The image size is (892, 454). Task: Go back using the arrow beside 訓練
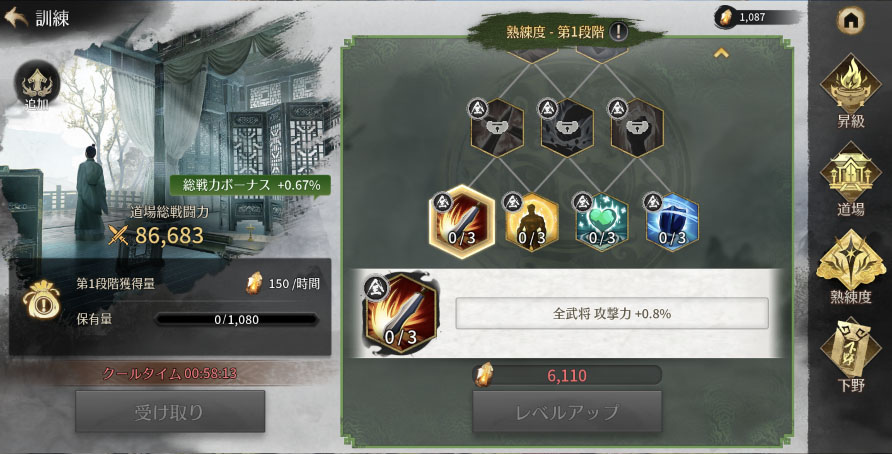pyautogui.click(x=16, y=18)
